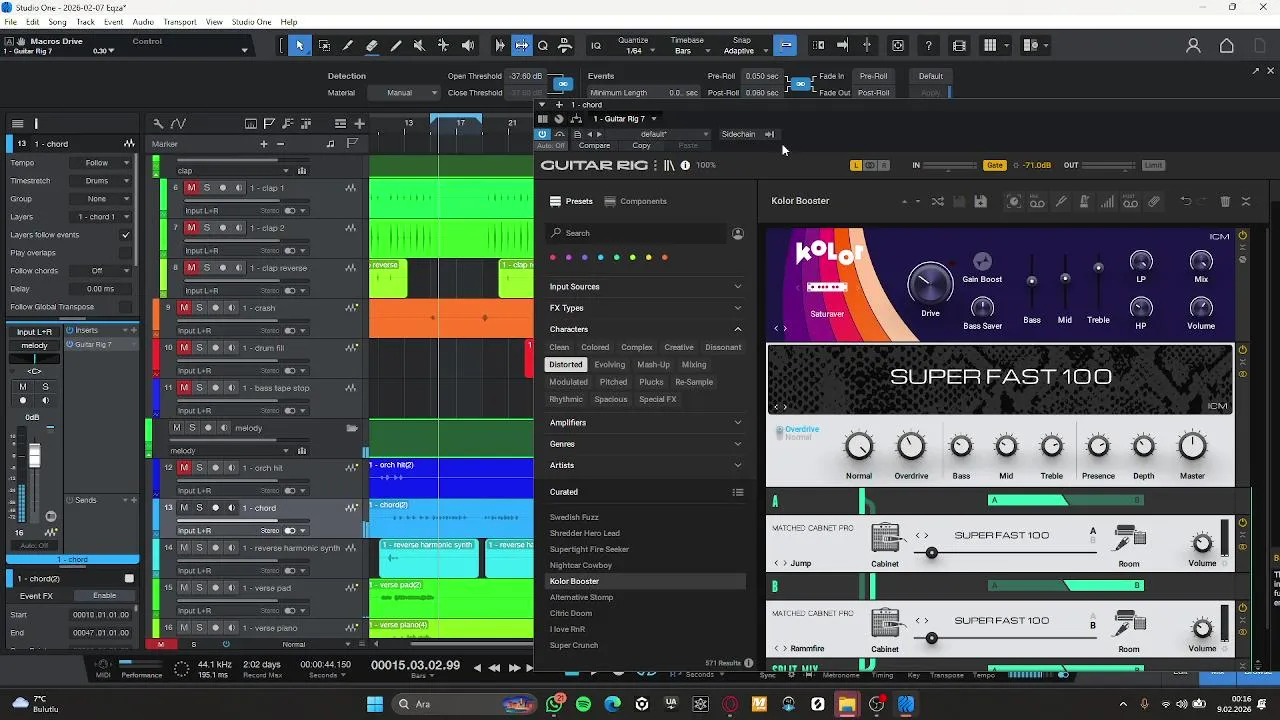The height and width of the screenshot is (720, 1280).
Task: Click the Default button in Events
Action: 931,76
